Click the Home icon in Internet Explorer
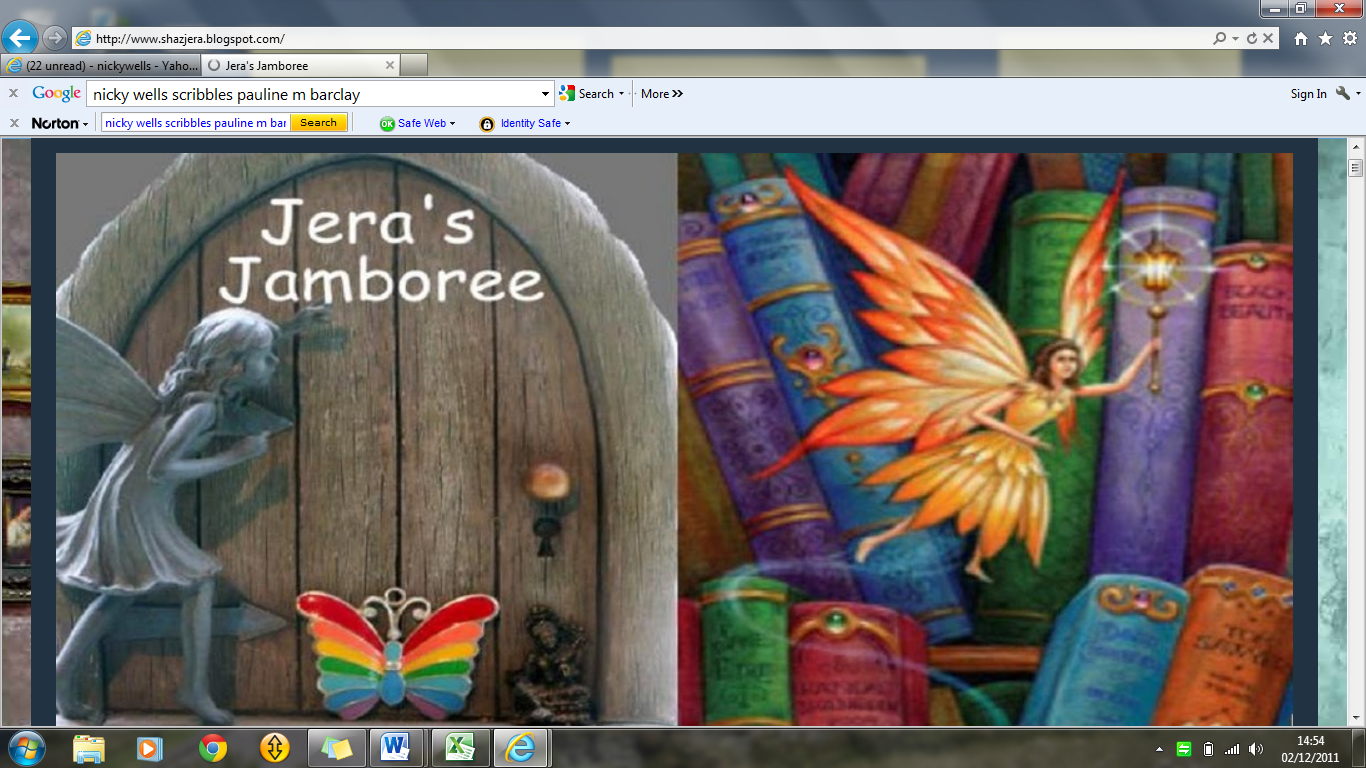Screen dimensions: 1366x768 pos(1300,39)
